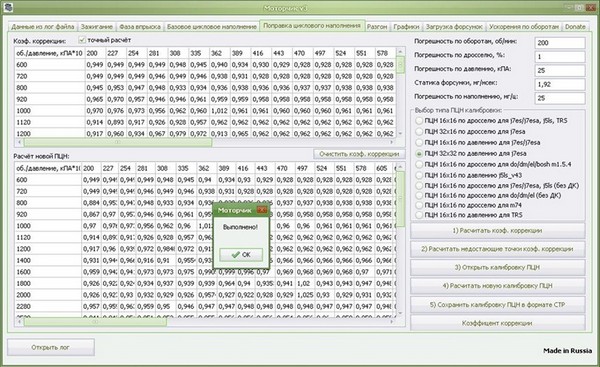Open the Поправка циклового наполнения tab
This screenshot has height=367, width=600.
[312, 26]
